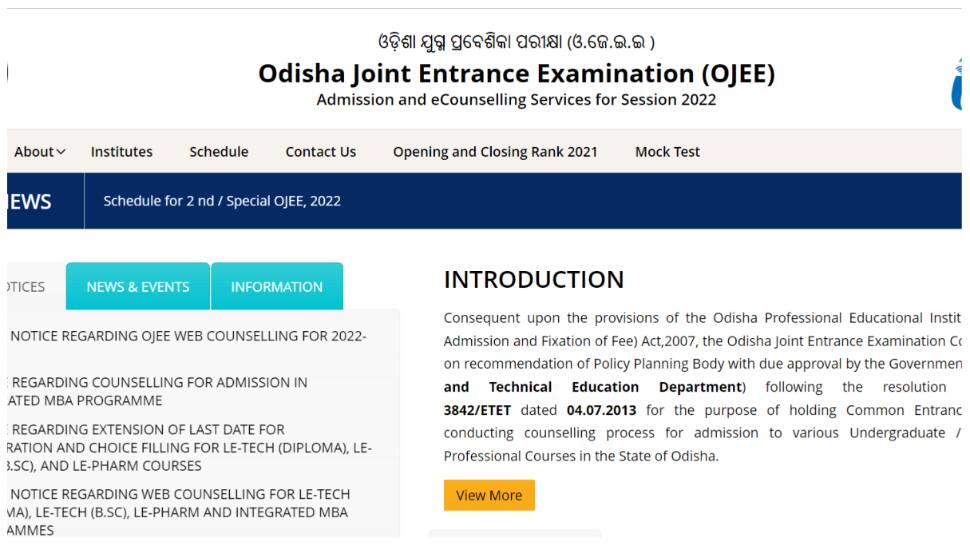Click the Odisha Joint Entrance Examination heading
This screenshot has width=970, height=546.
point(517,73)
